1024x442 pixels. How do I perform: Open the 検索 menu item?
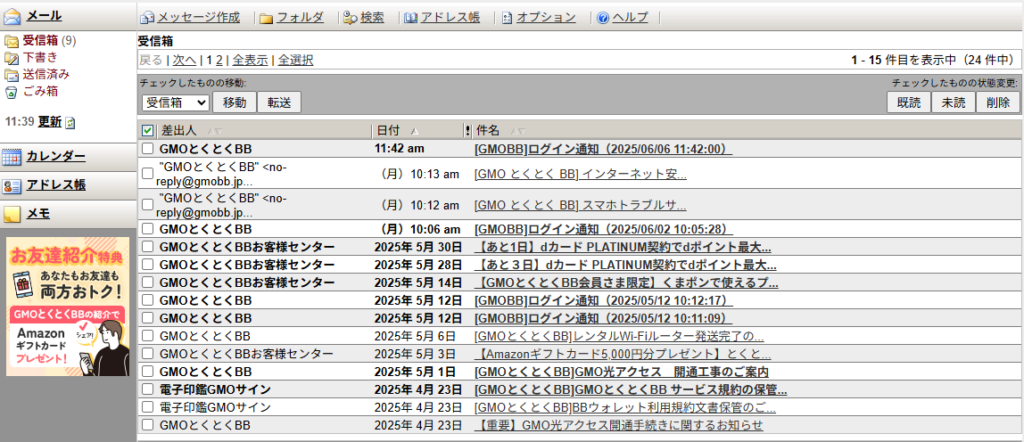(372, 18)
